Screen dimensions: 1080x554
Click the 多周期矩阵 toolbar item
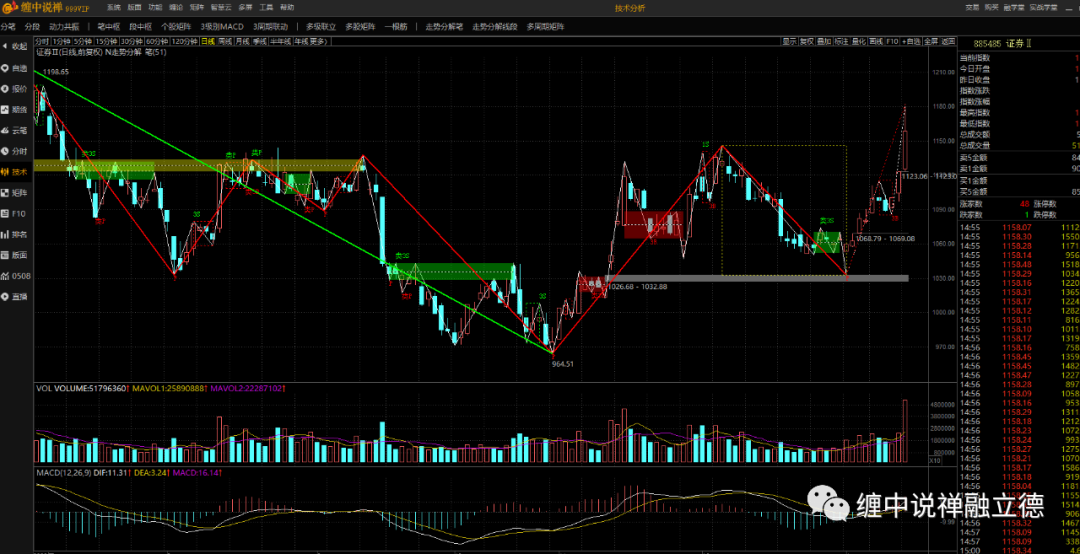[546, 26]
